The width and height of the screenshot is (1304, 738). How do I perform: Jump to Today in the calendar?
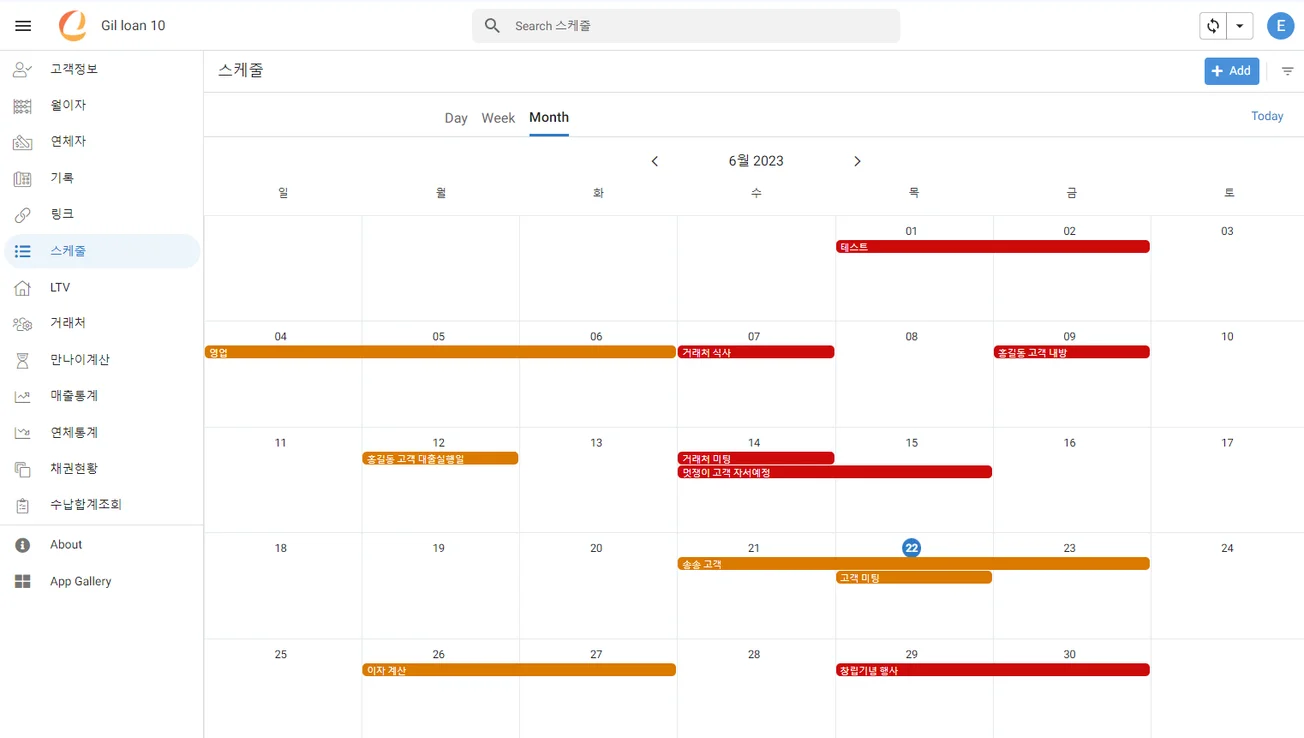[x=1267, y=117]
